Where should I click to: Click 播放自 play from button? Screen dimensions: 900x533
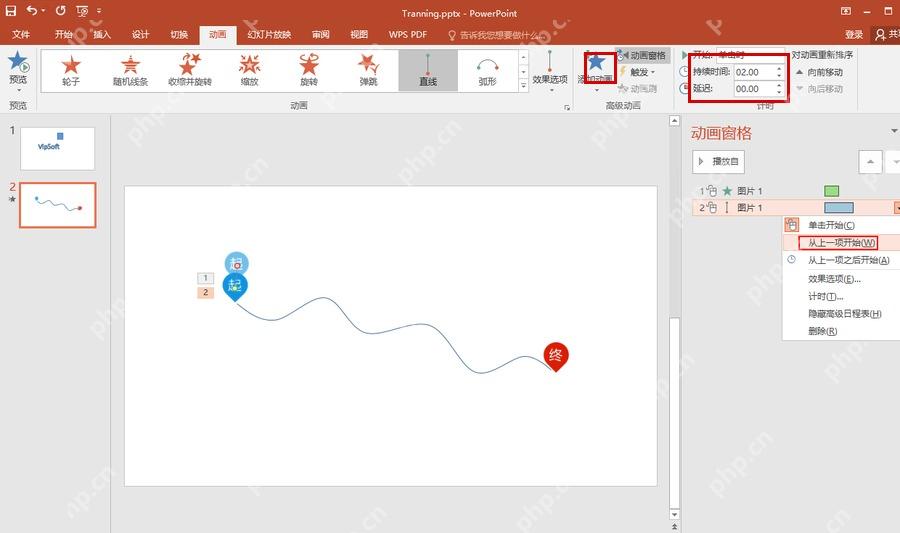point(719,162)
